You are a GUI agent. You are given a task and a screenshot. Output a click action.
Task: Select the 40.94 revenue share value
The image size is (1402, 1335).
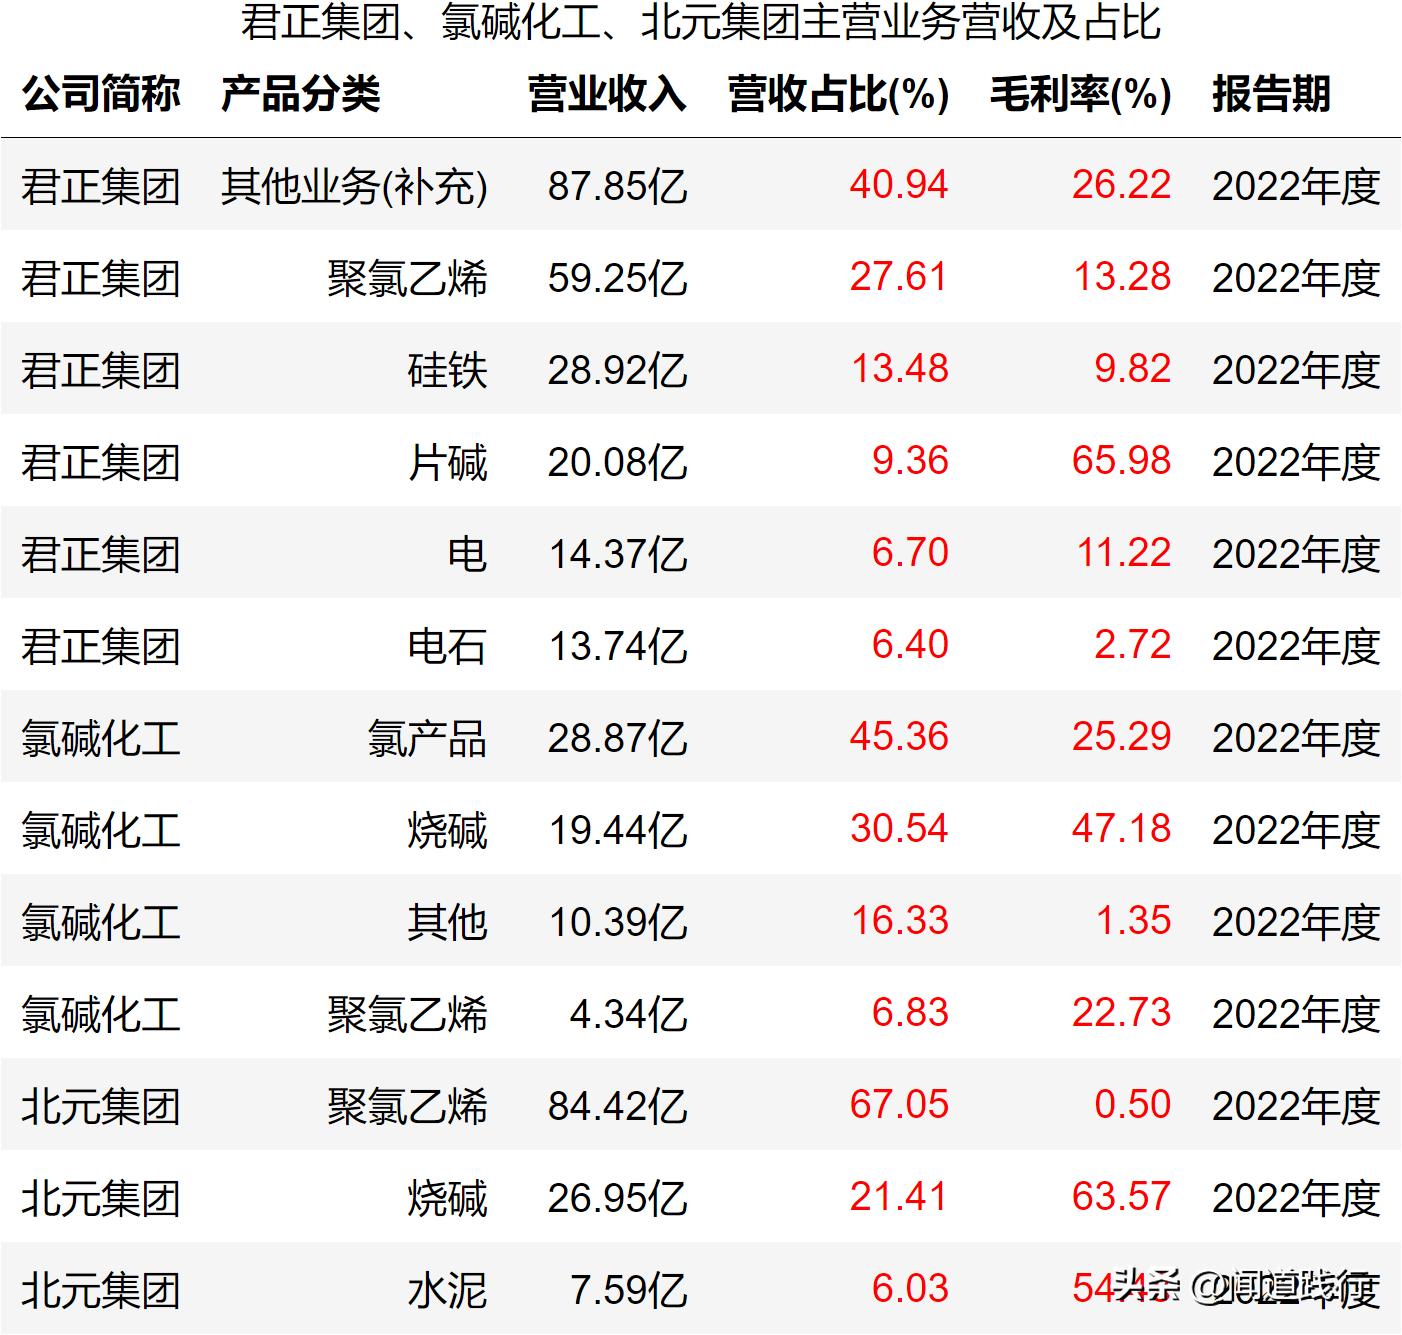899,185
